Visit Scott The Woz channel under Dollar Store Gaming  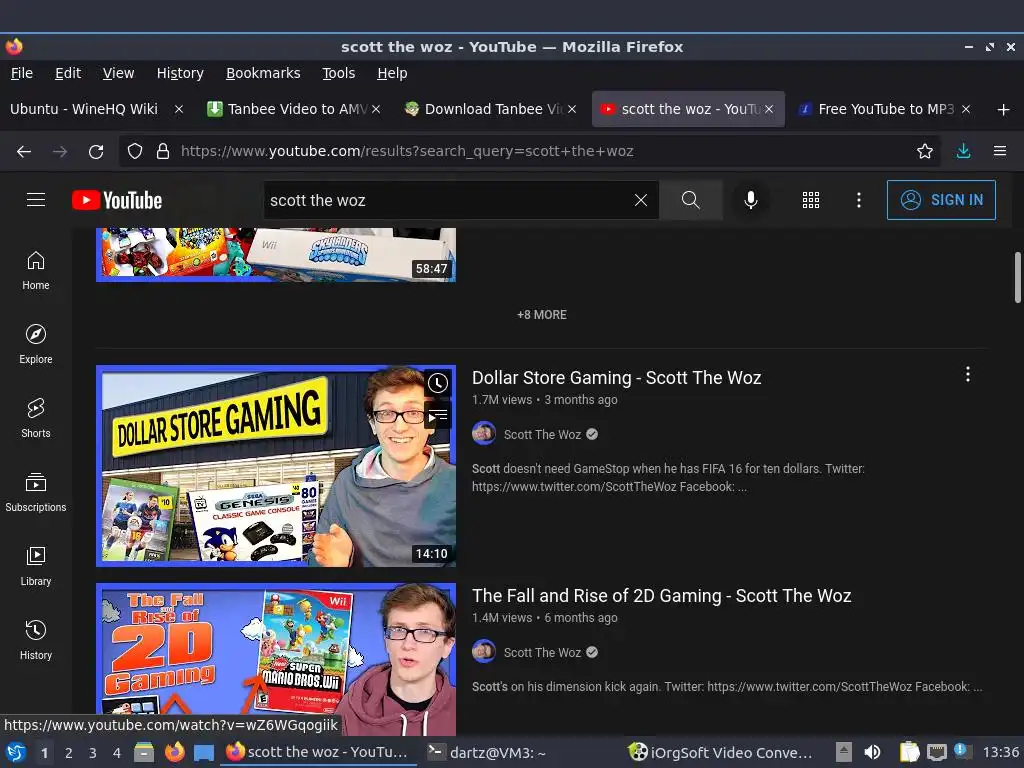tap(542, 434)
